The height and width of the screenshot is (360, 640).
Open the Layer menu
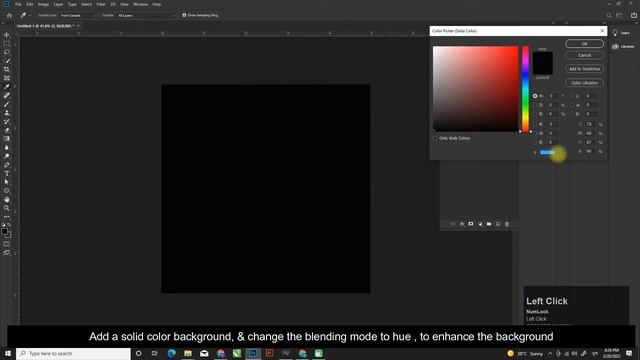[58, 4]
